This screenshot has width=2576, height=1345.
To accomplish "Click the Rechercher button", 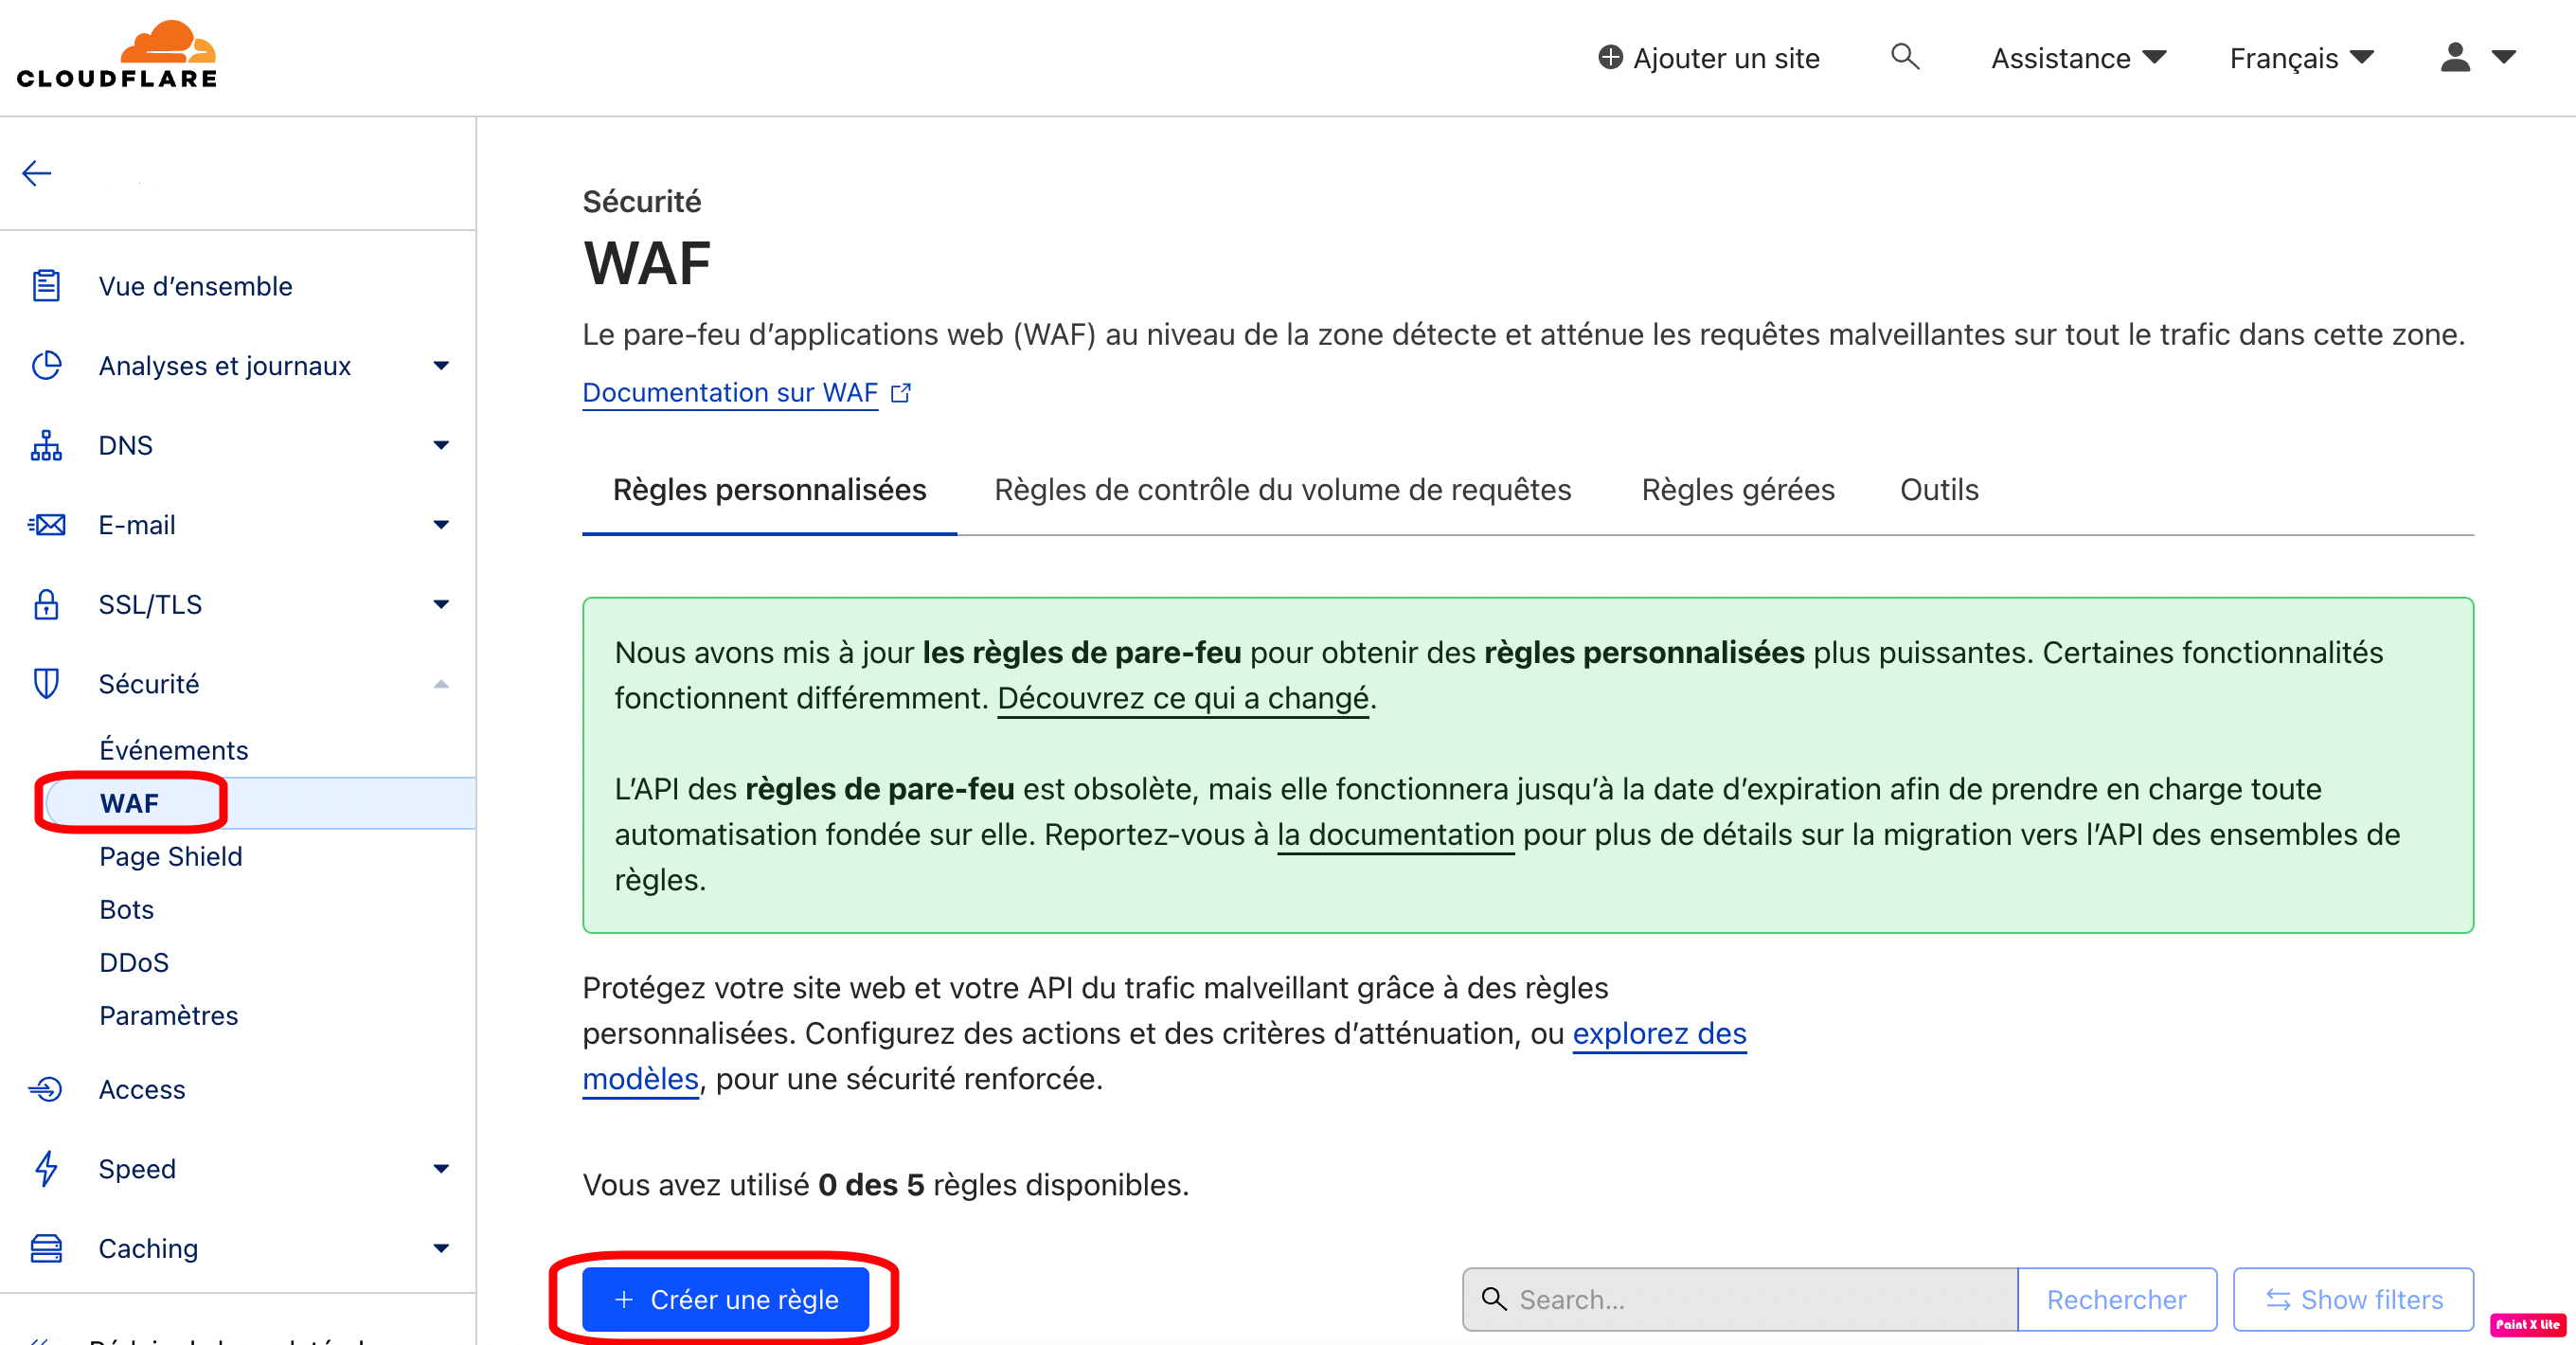I will click(2116, 1299).
